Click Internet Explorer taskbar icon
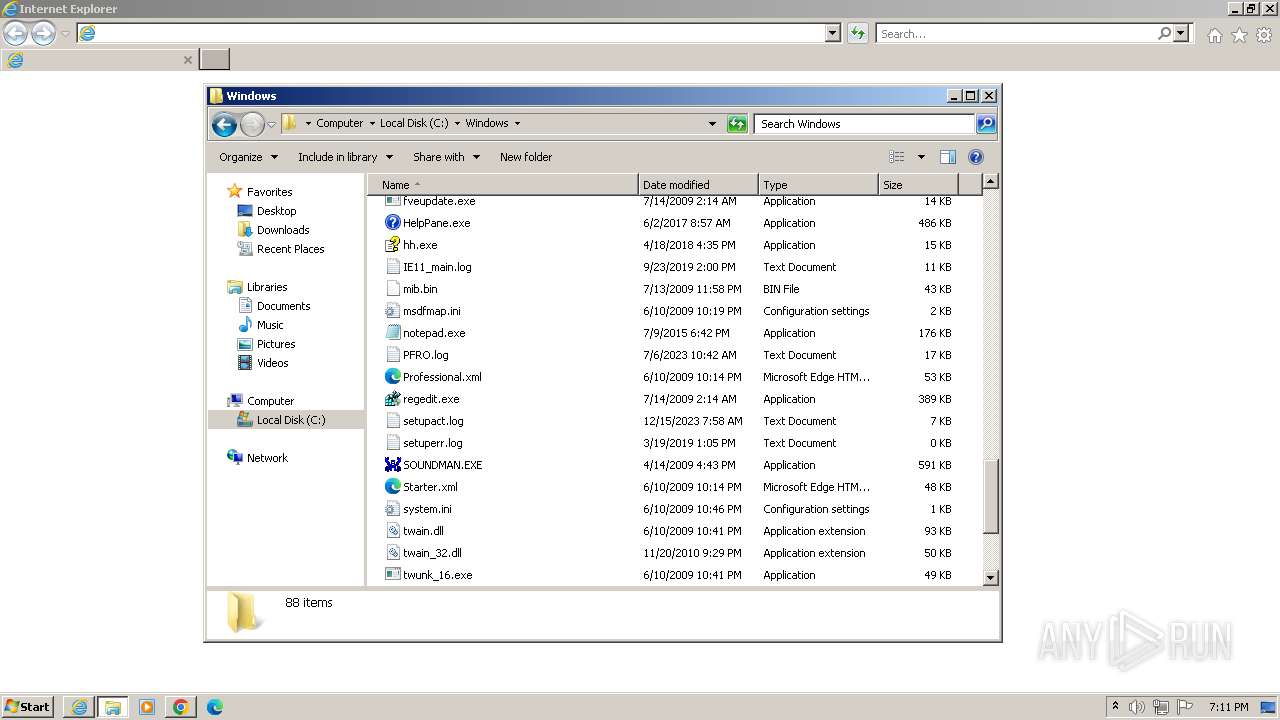 click(x=79, y=707)
